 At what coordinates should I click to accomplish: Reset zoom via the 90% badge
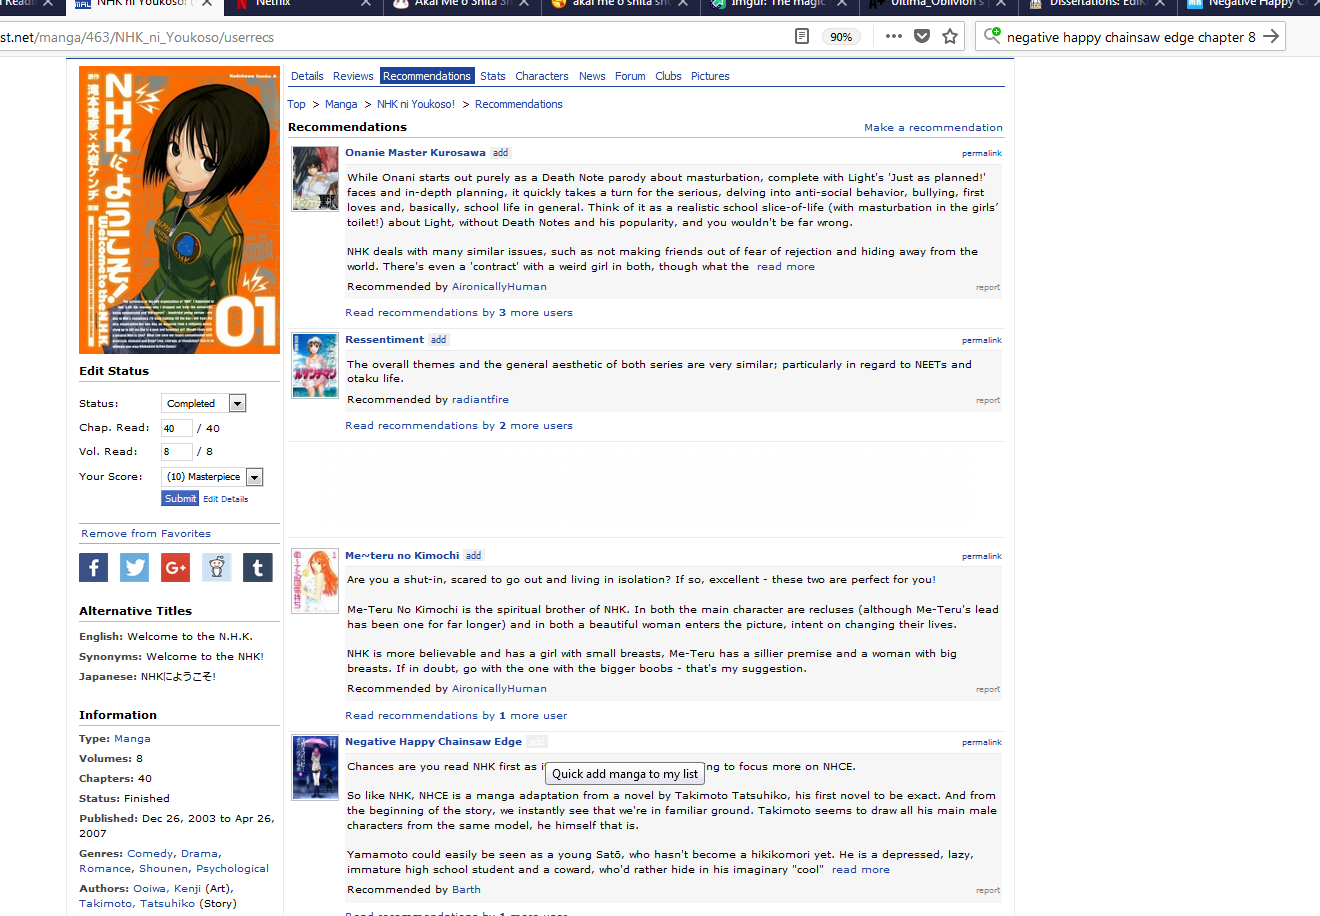pos(841,37)
